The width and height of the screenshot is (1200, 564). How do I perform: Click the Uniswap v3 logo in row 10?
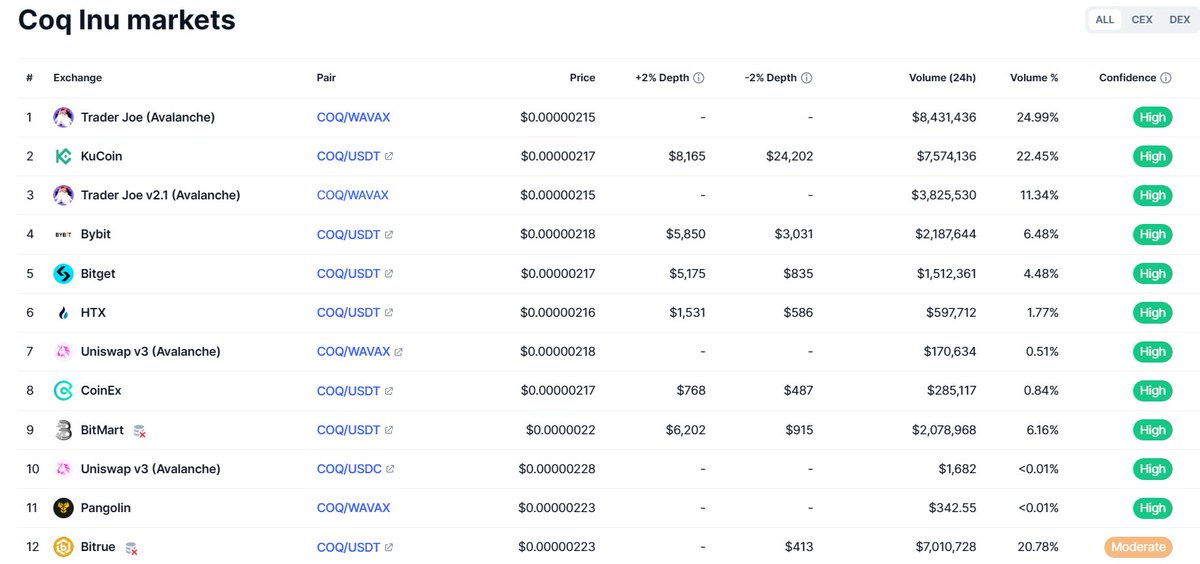(x=63, y=469)
